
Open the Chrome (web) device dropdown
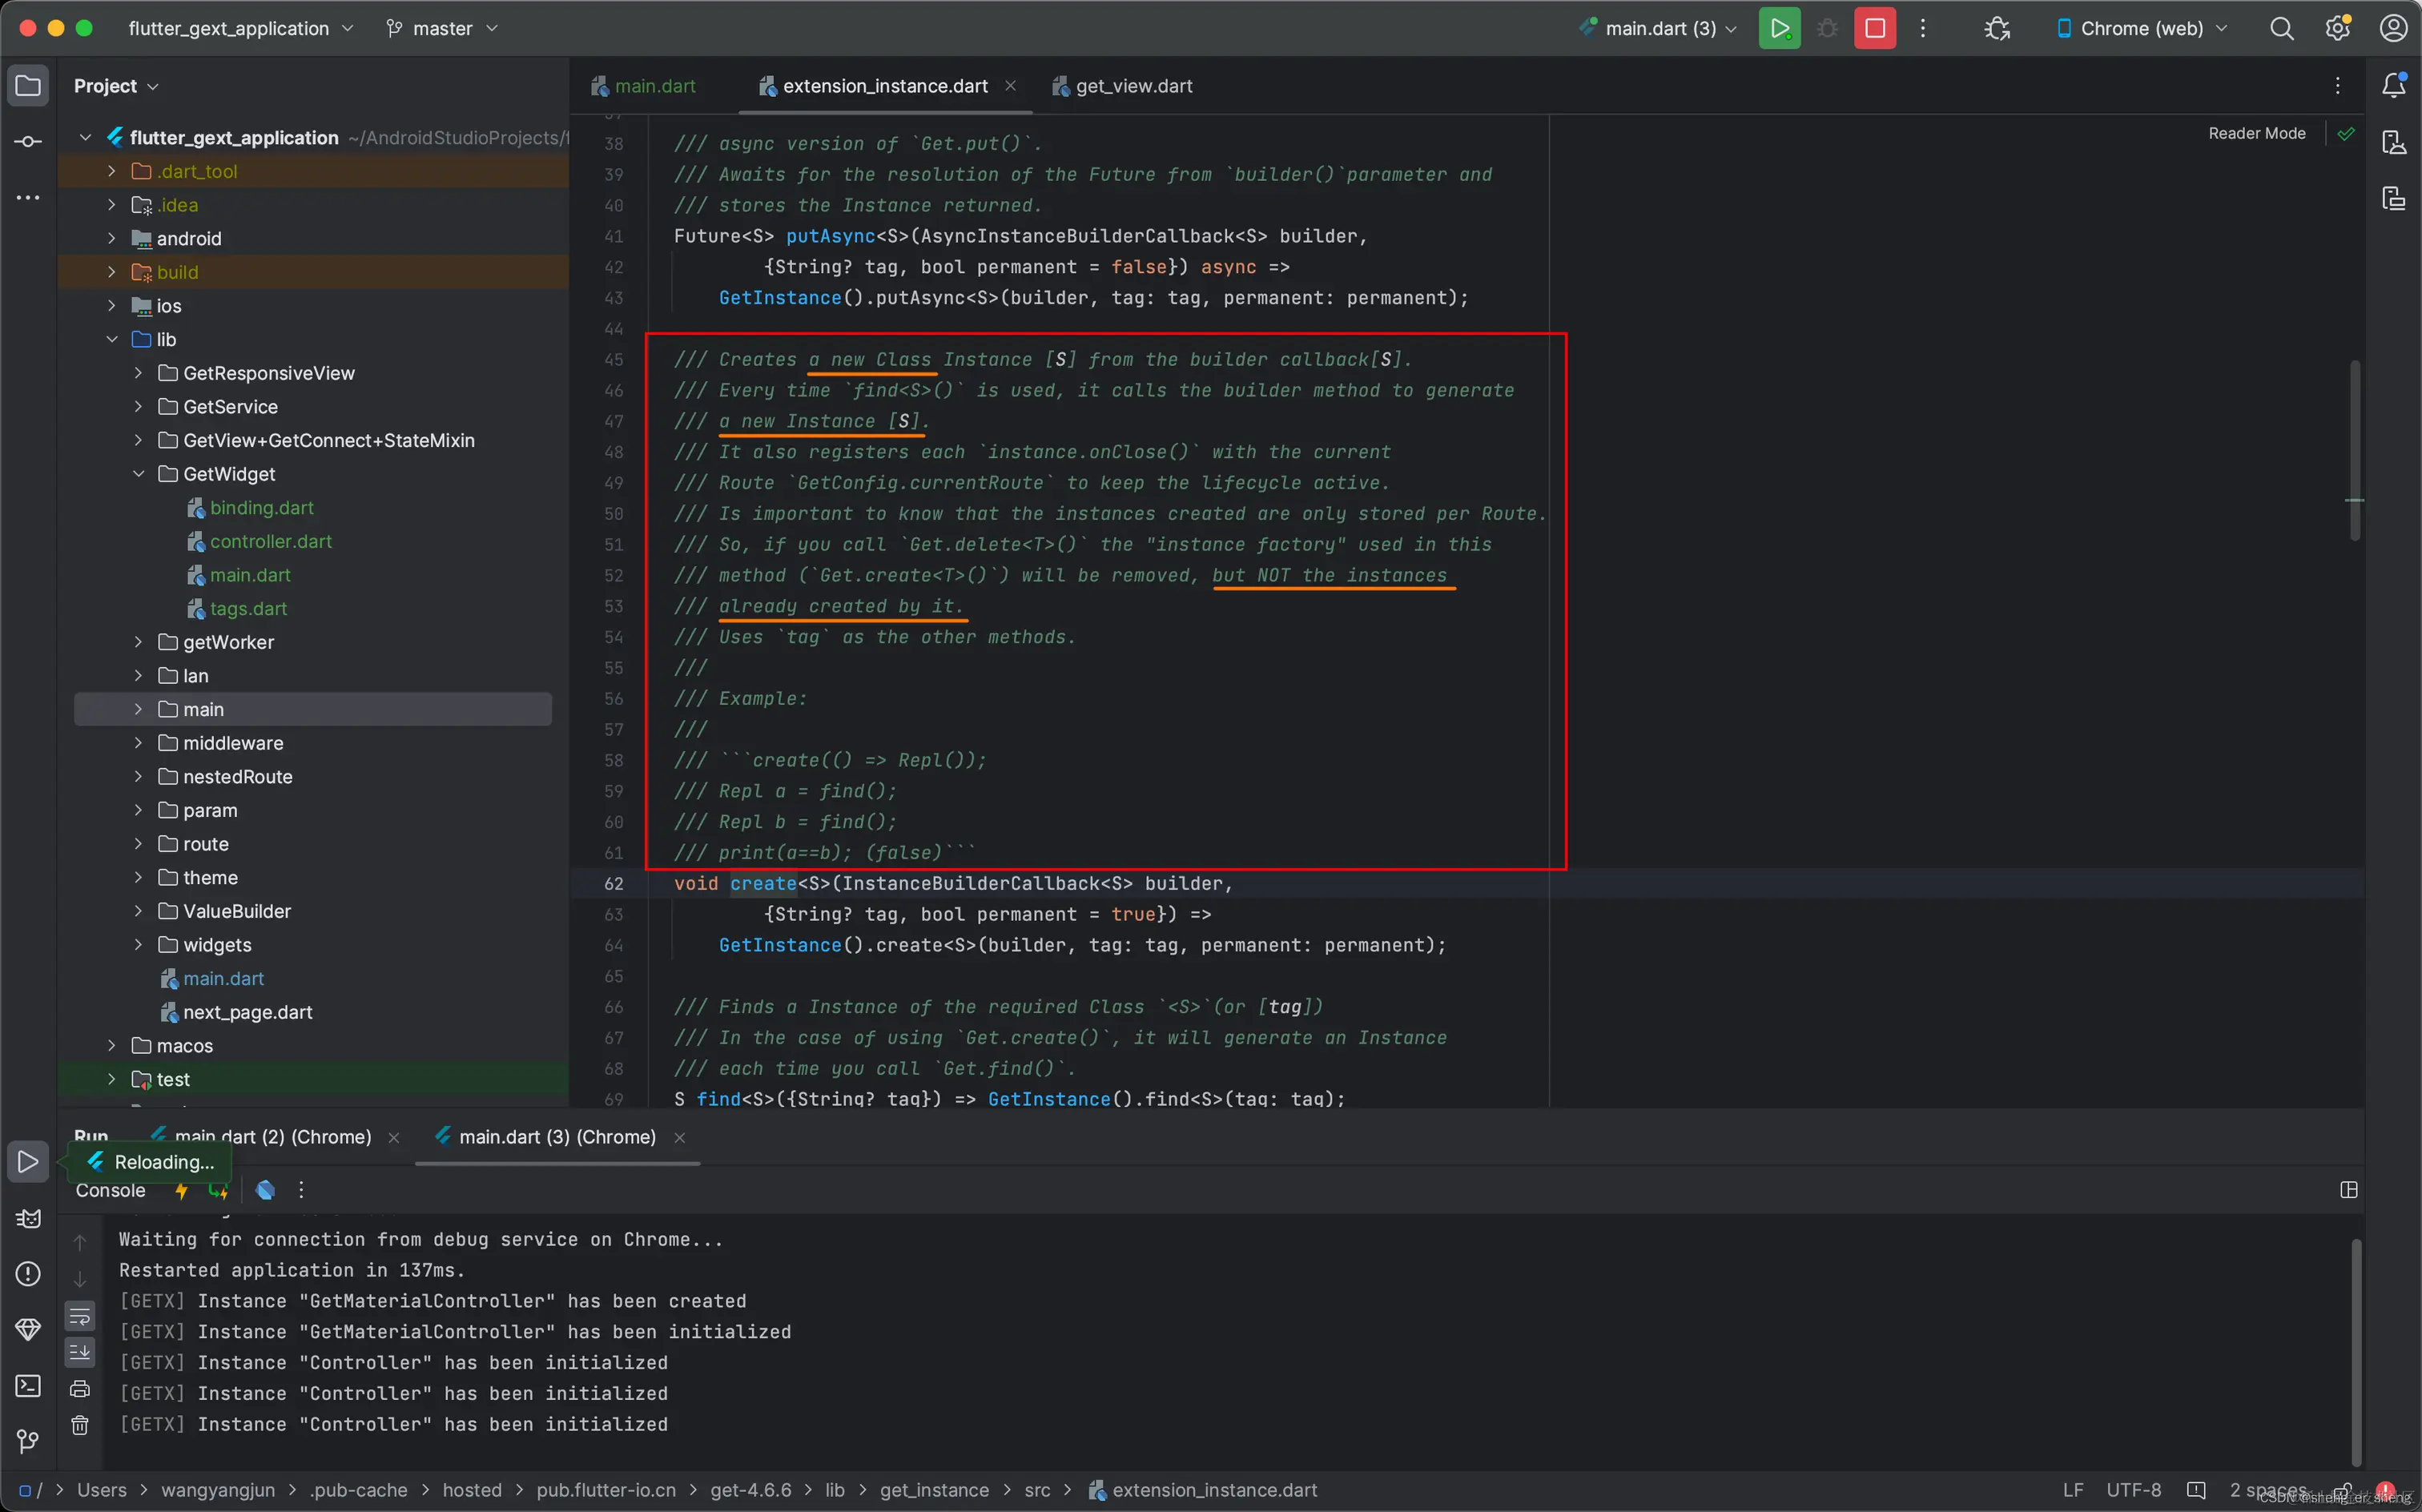[x=2141, y=28]
